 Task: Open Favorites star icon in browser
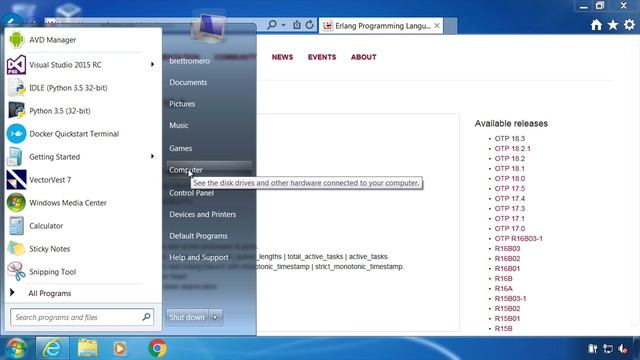pyautogui.click(x=613, y=25)
